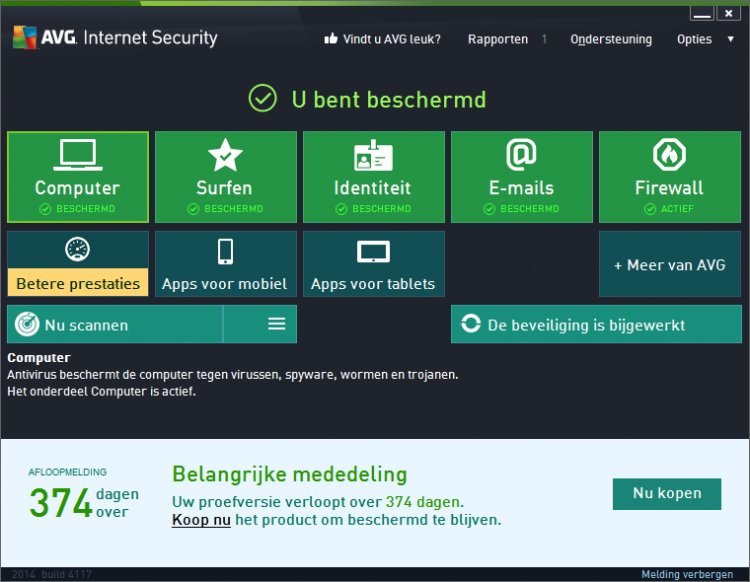Follow the Koop nu link
This screenshot has height=582, width=750.
pyautogui.click(x=201, y=520)
